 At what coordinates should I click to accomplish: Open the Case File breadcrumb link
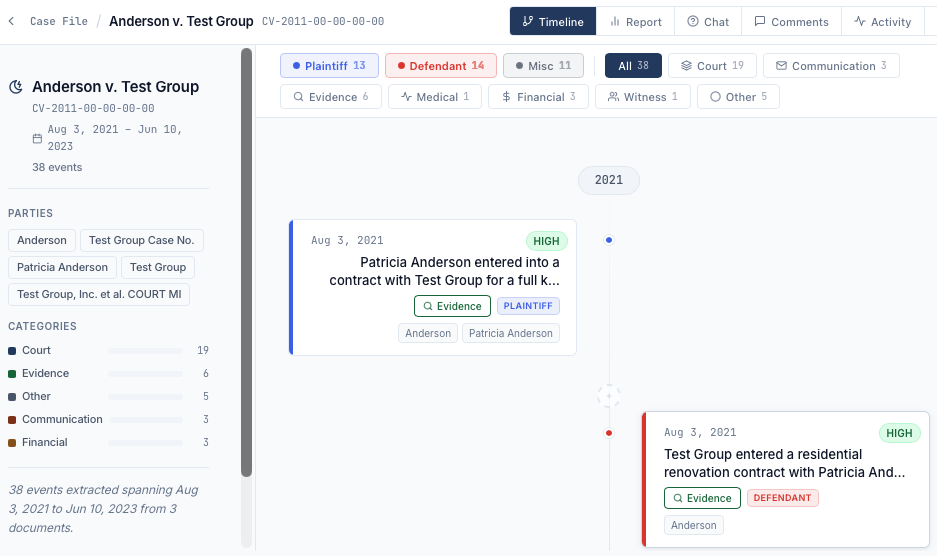tap(59, 22)
